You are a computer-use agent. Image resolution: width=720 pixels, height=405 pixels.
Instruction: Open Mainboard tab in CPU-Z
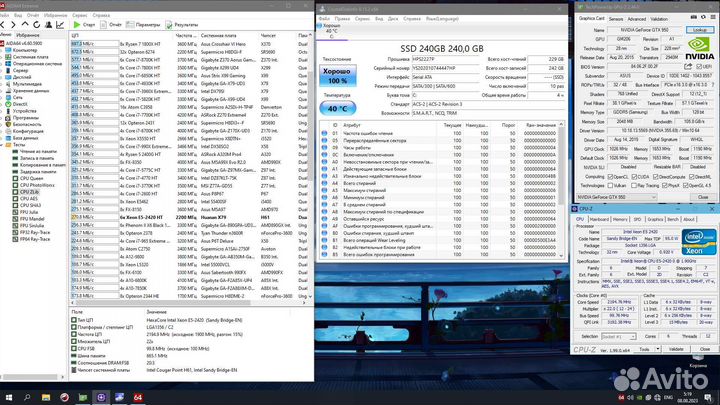tap(599, 219)
